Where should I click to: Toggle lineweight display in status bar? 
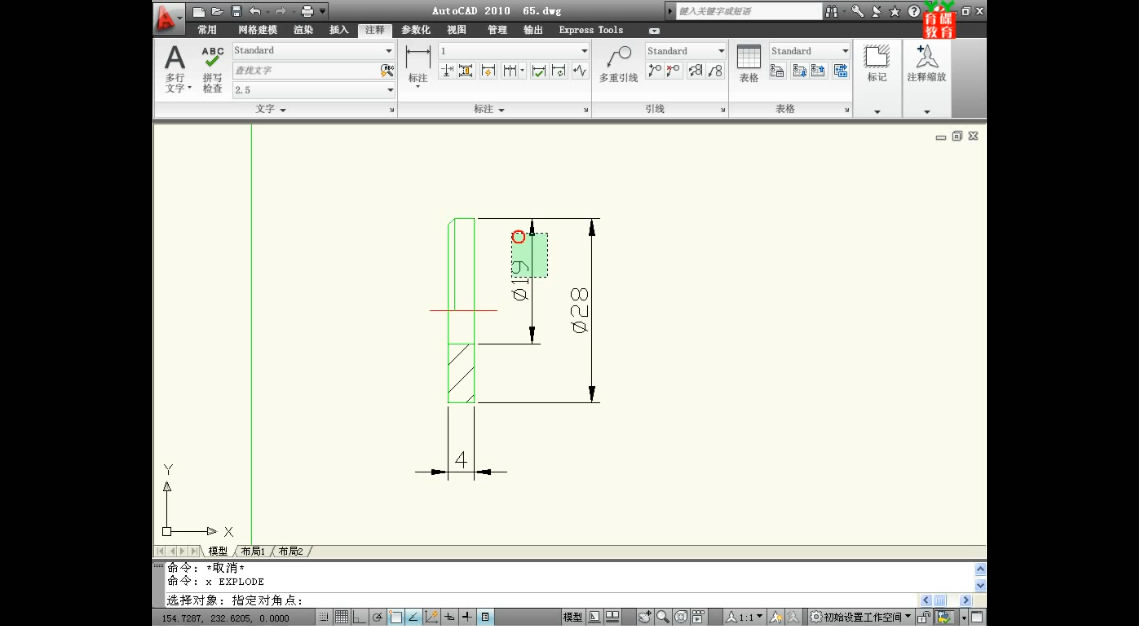pos(467,617)
